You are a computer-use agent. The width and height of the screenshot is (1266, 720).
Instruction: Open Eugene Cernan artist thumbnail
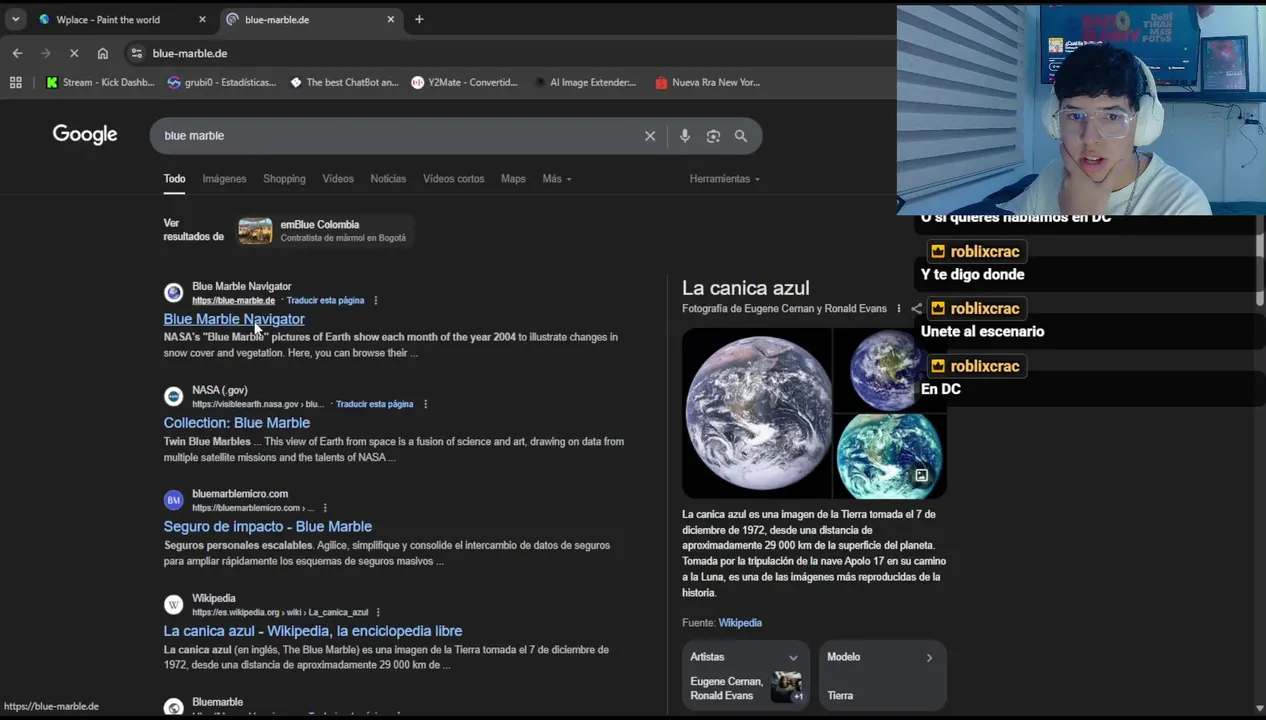pyautogui.click(x=786, y=687)
